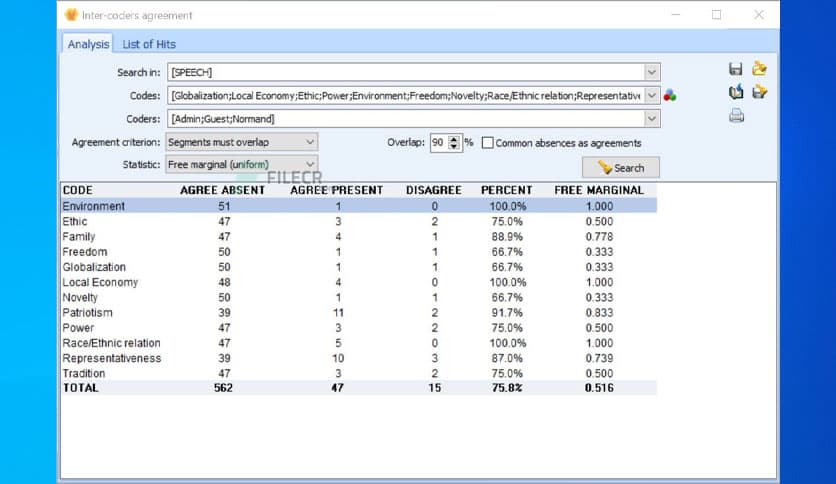Click the total disagree value 15
Image resolution: width=836 pixels, height=484 pixels.
[x=435, y=388]
